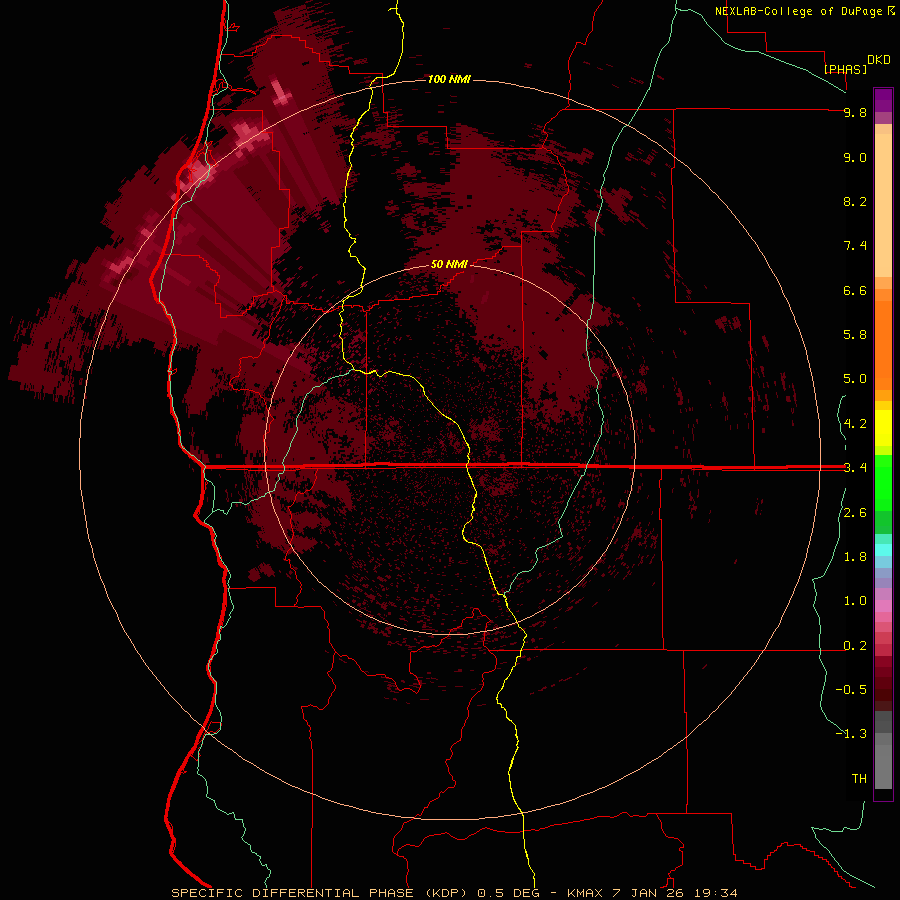900x900 pixels.
Task: Click the 7.4 scale label
Action: (x=855, y=246)
